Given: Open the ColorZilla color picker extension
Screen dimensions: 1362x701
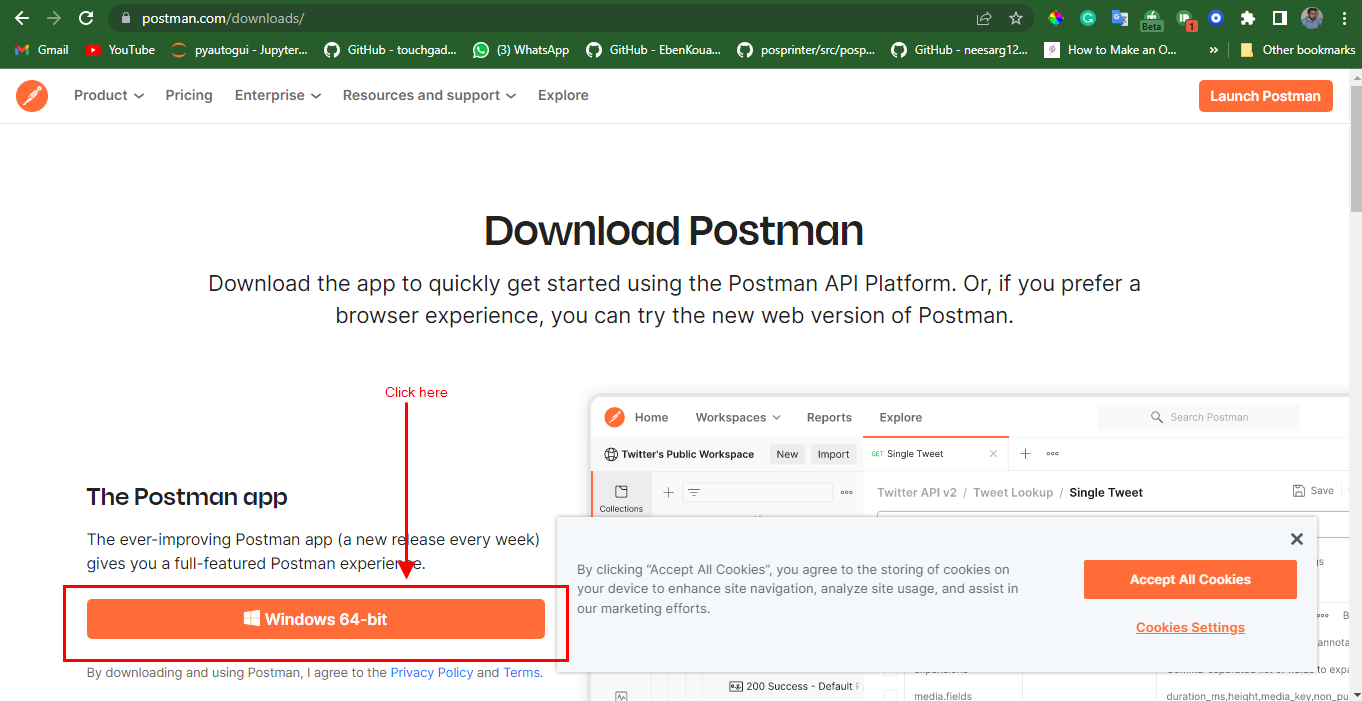Looking at the screenshot, I should coord(1055,17).
